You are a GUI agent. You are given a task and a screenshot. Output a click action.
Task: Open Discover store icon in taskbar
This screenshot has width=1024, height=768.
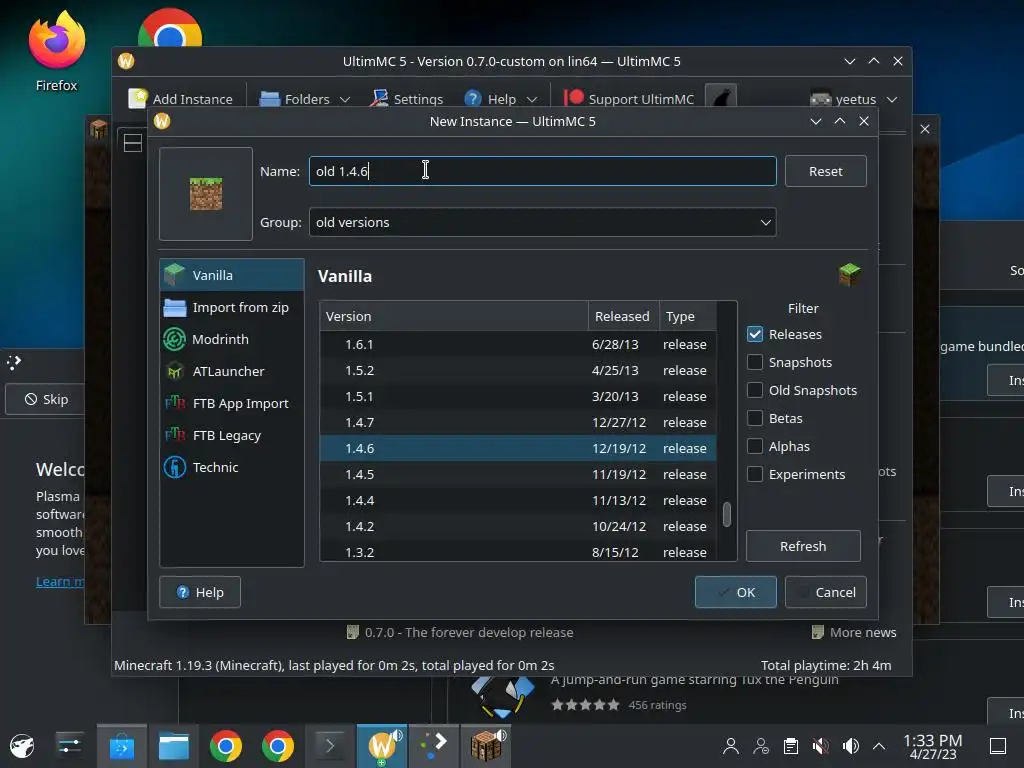point(122,746)
